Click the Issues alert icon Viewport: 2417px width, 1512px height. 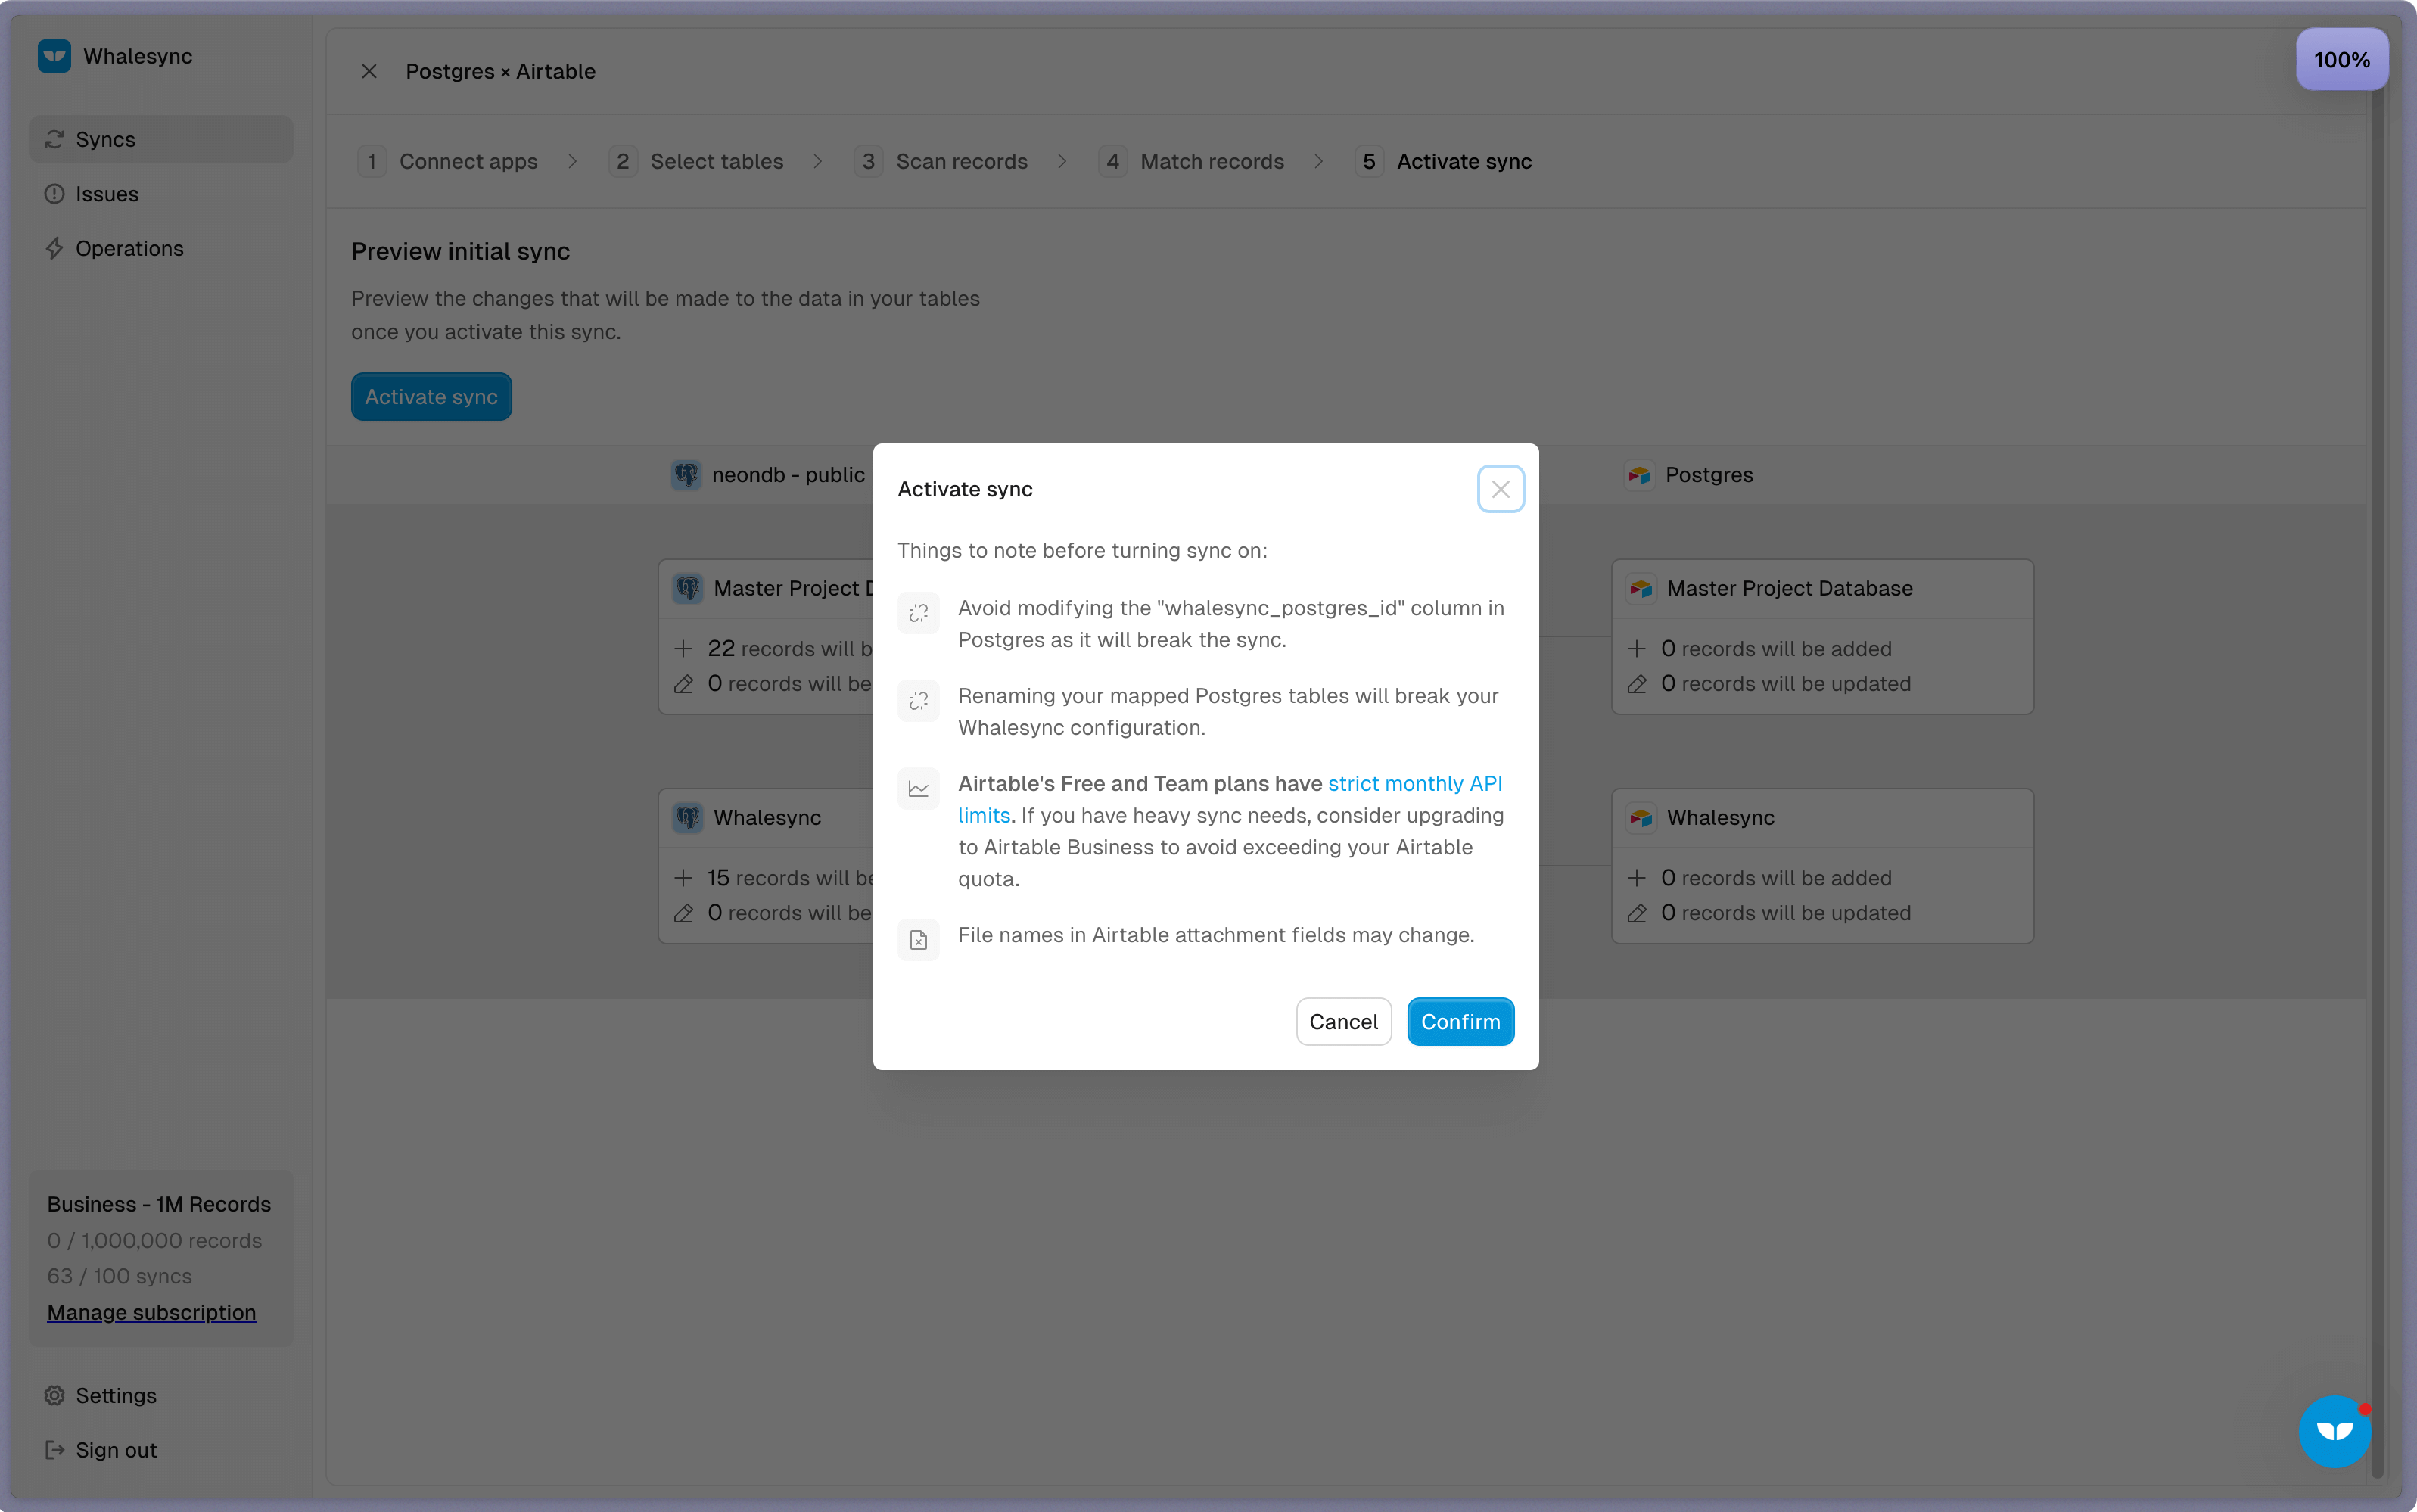coord(54,194)
